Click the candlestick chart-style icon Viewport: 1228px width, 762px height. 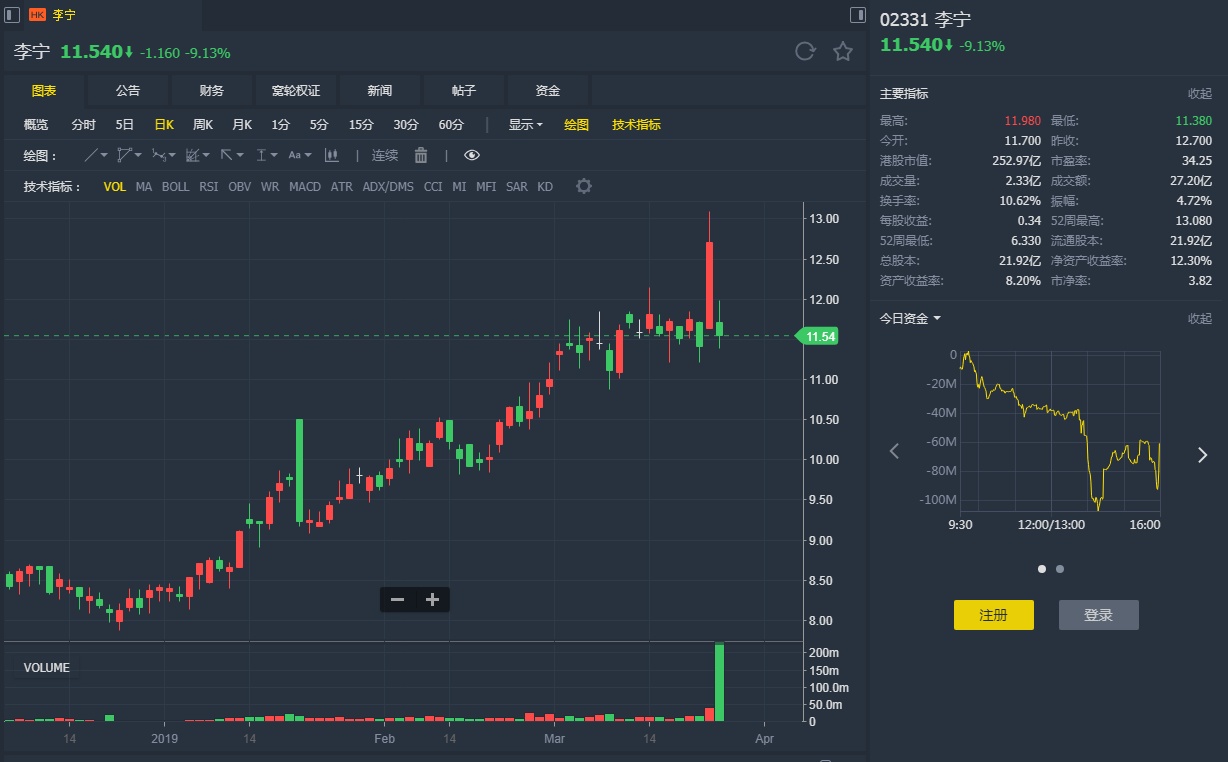[332, 155]
